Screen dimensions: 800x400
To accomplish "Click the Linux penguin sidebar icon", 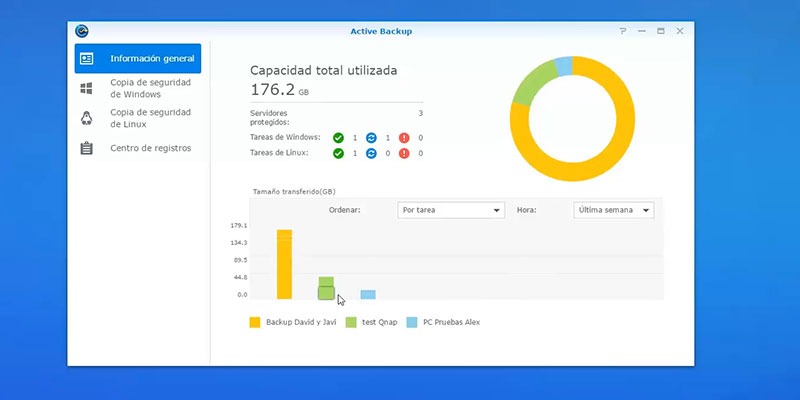I will click(87, 118).
